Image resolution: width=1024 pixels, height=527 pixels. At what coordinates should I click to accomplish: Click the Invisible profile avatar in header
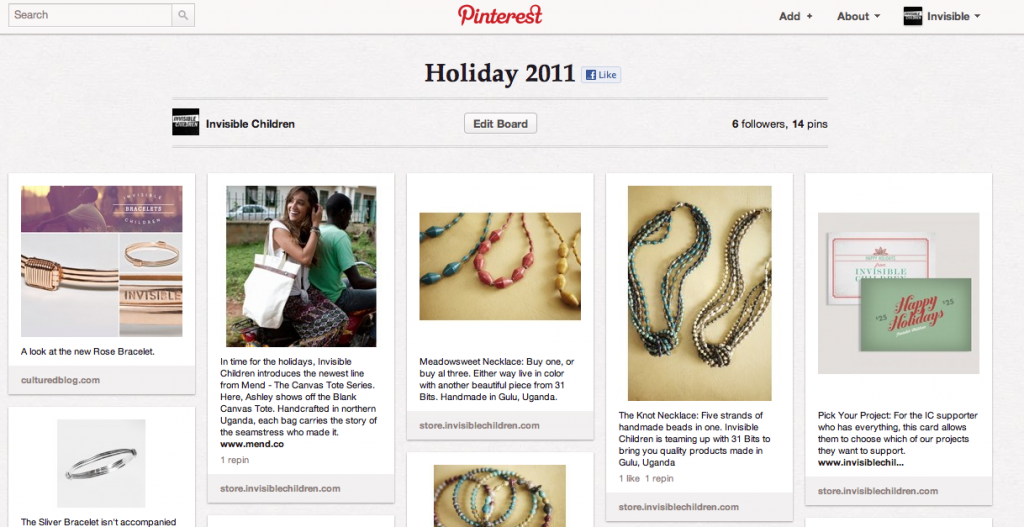(x=912, y=16)
